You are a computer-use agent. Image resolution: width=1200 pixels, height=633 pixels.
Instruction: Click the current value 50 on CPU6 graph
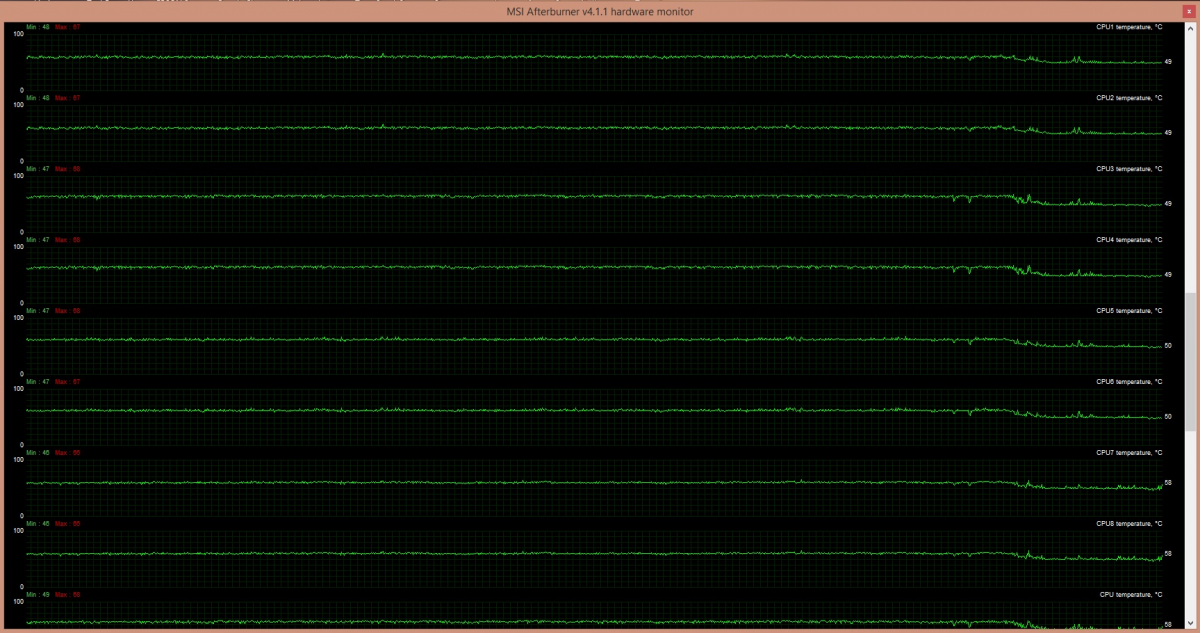coord(1168,417)
